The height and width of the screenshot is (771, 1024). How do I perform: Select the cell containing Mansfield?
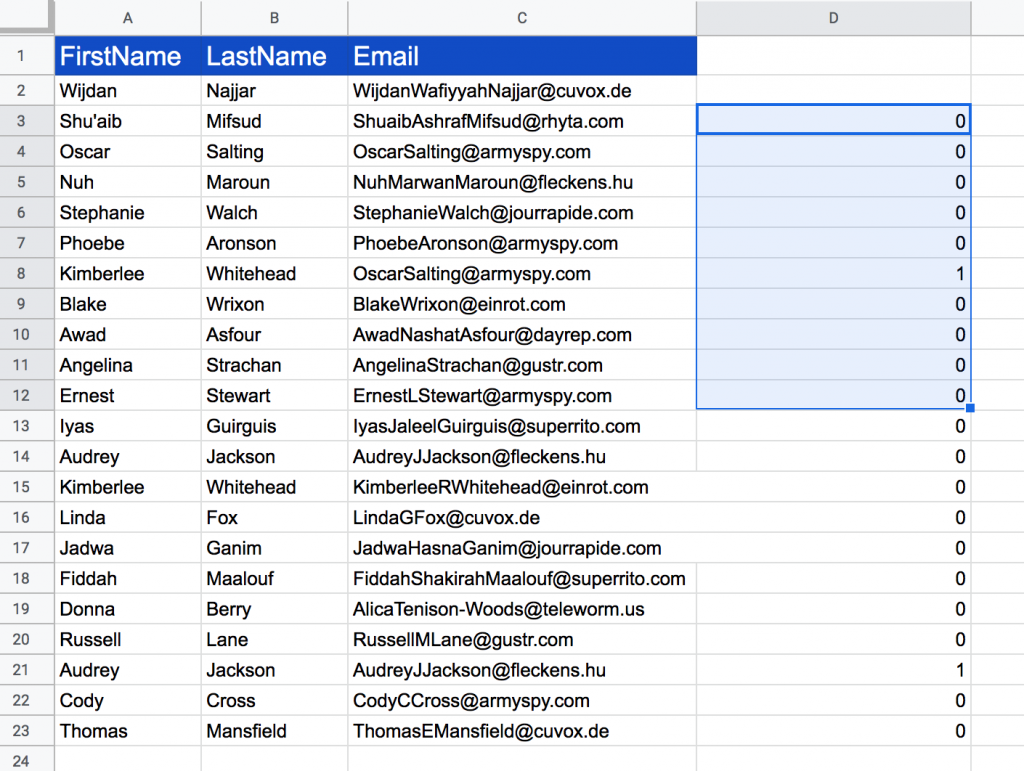[274, 731]
